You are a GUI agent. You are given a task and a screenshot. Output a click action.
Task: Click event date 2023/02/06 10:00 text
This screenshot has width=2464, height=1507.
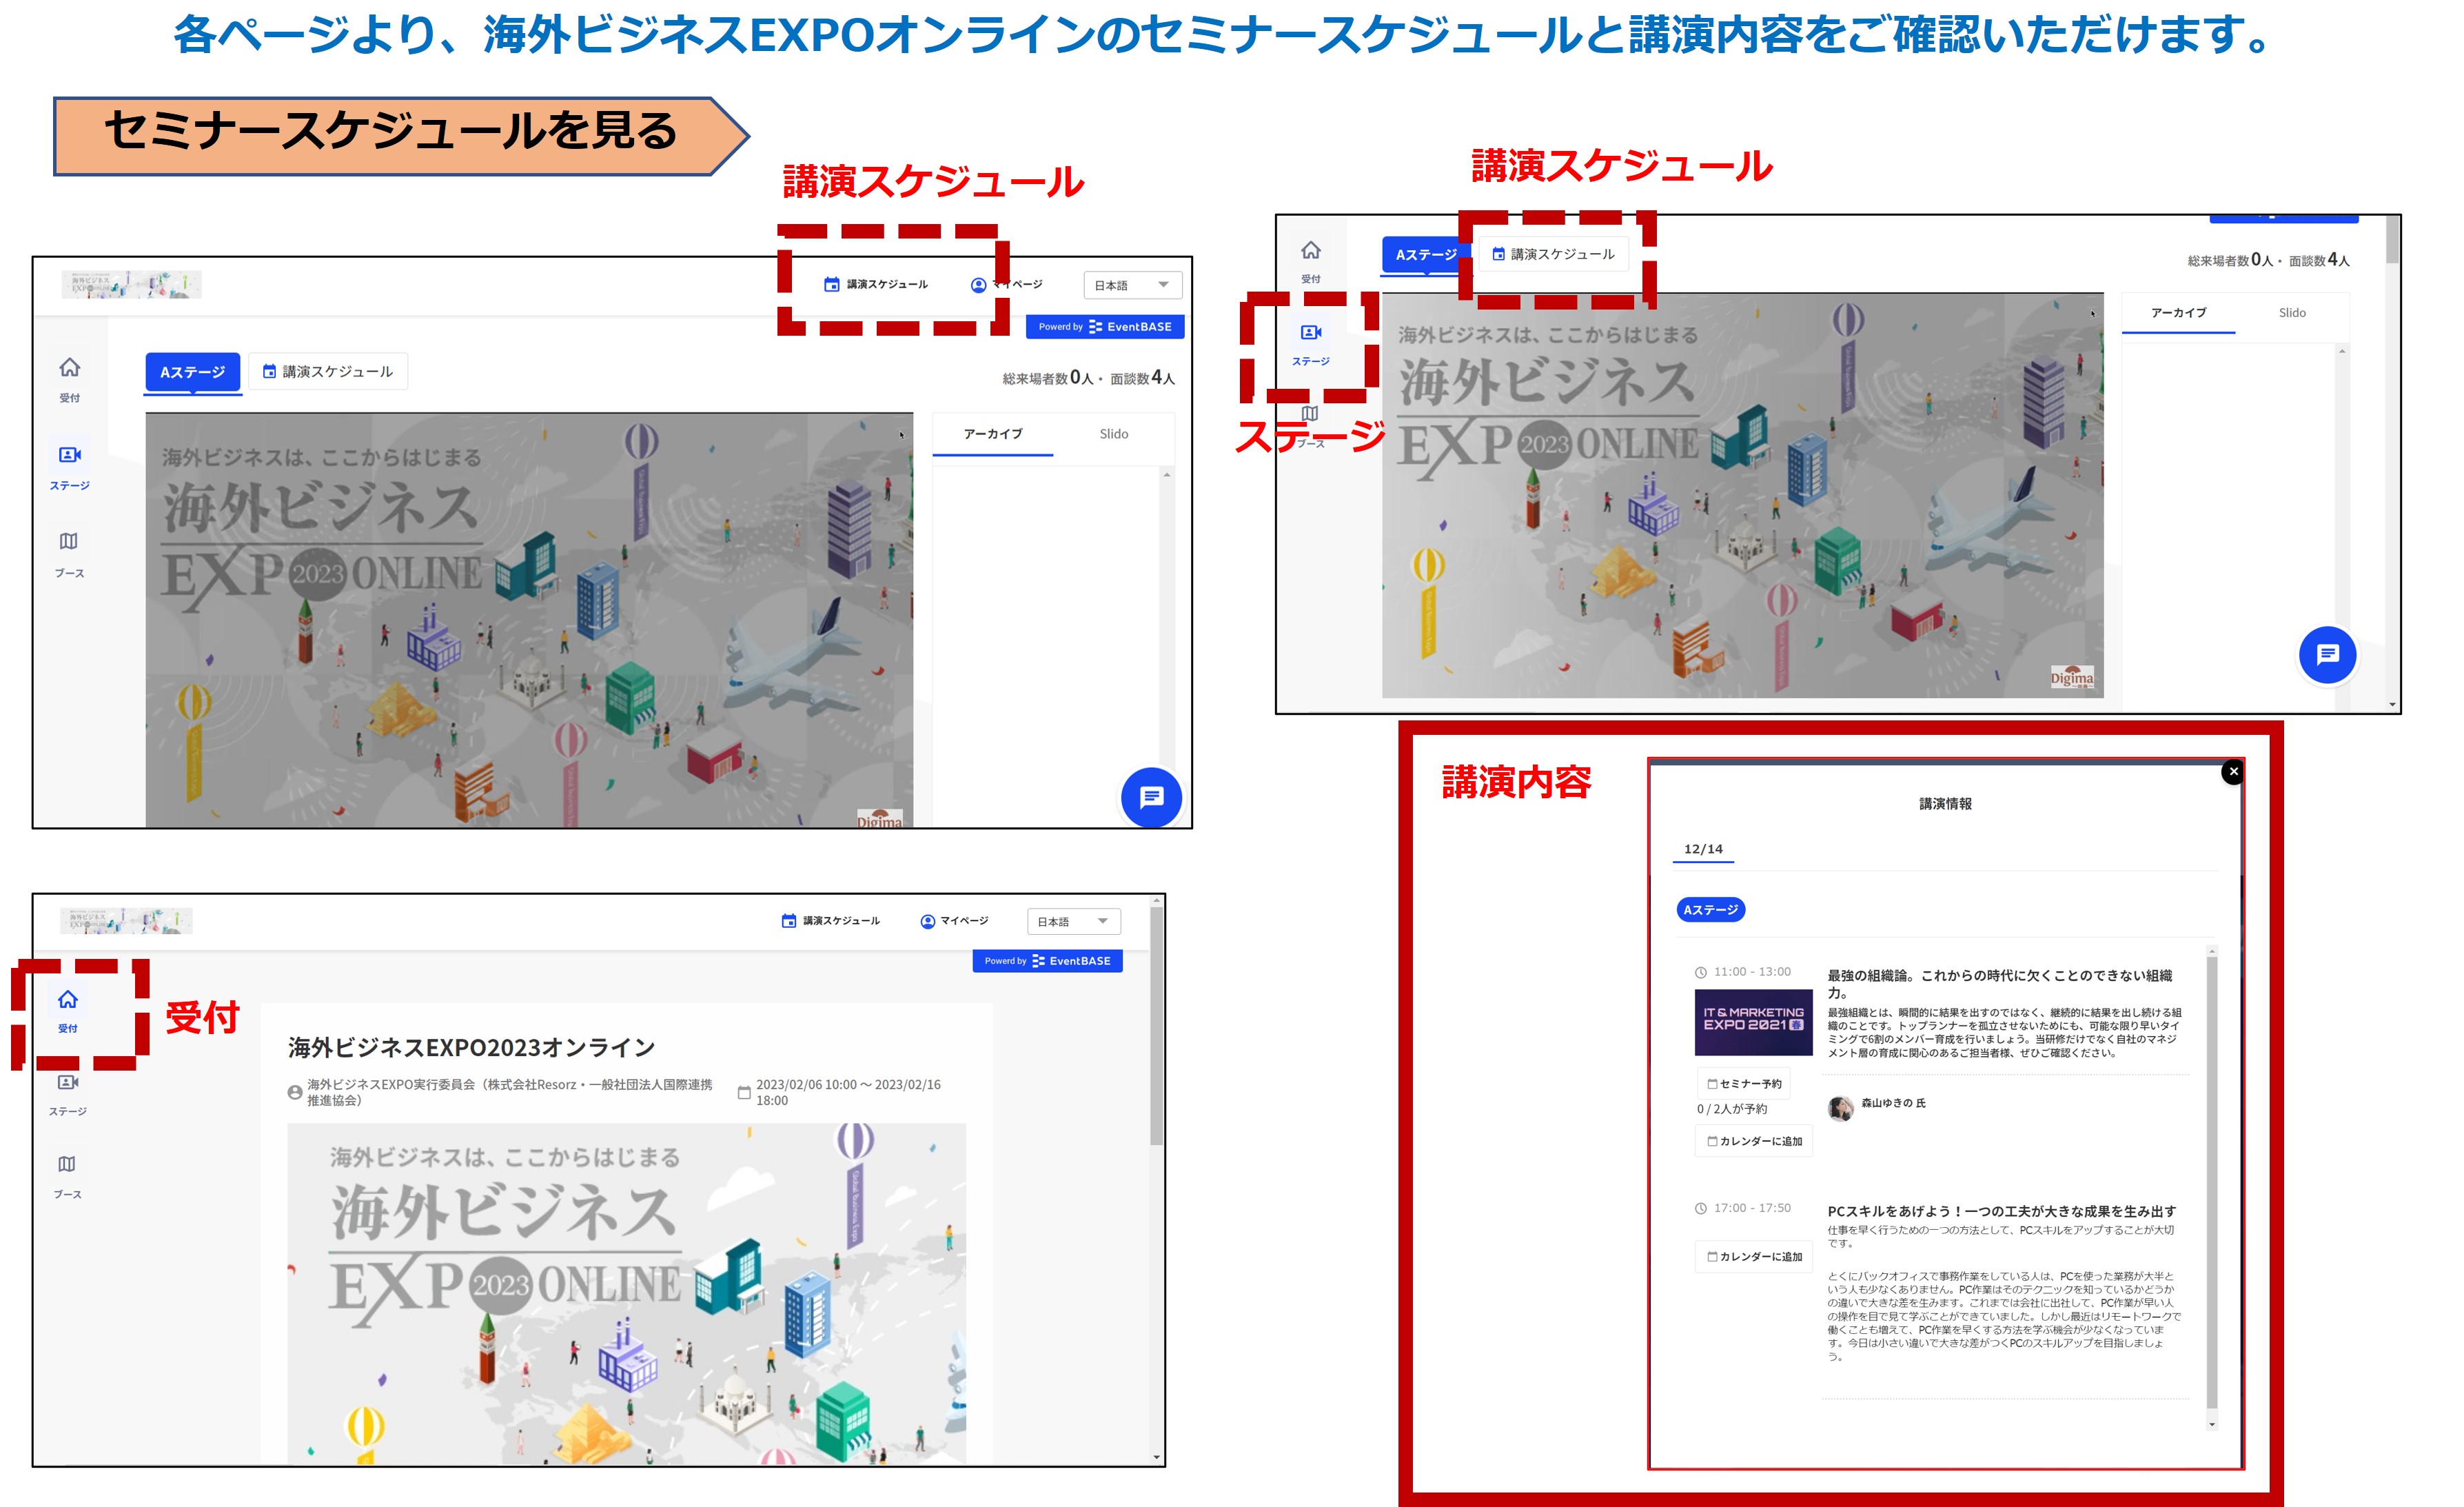[848, 1092]
